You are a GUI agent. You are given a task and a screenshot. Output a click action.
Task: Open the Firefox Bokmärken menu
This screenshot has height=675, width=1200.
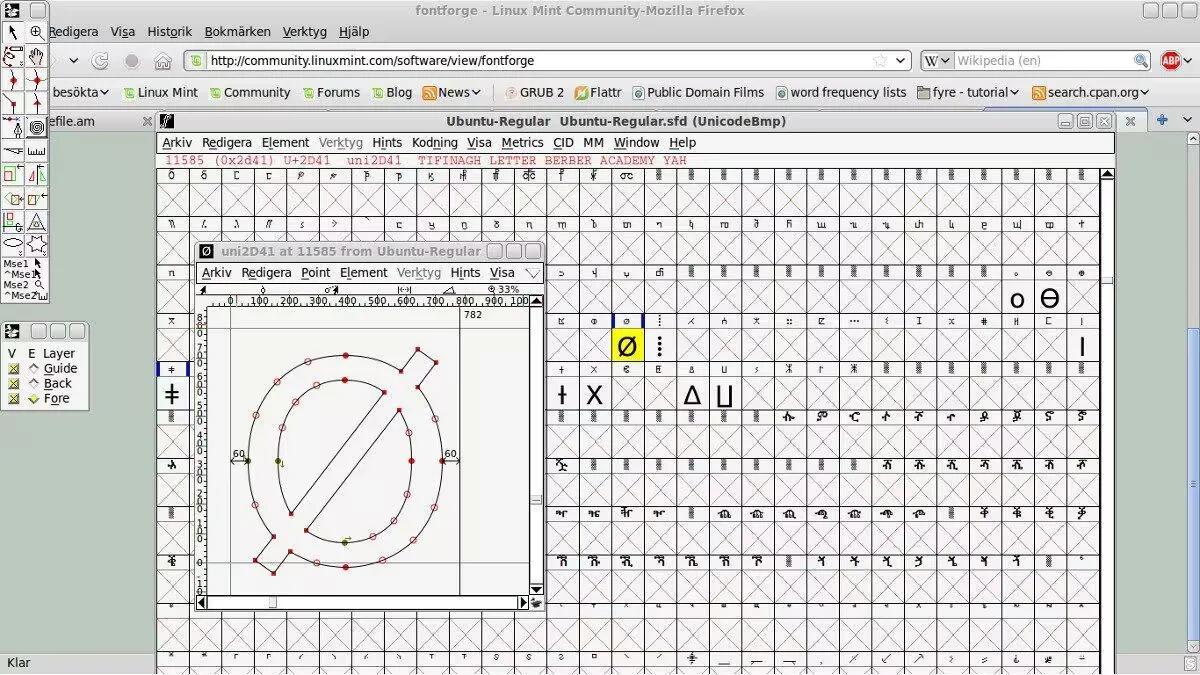[x=237, y=32]
